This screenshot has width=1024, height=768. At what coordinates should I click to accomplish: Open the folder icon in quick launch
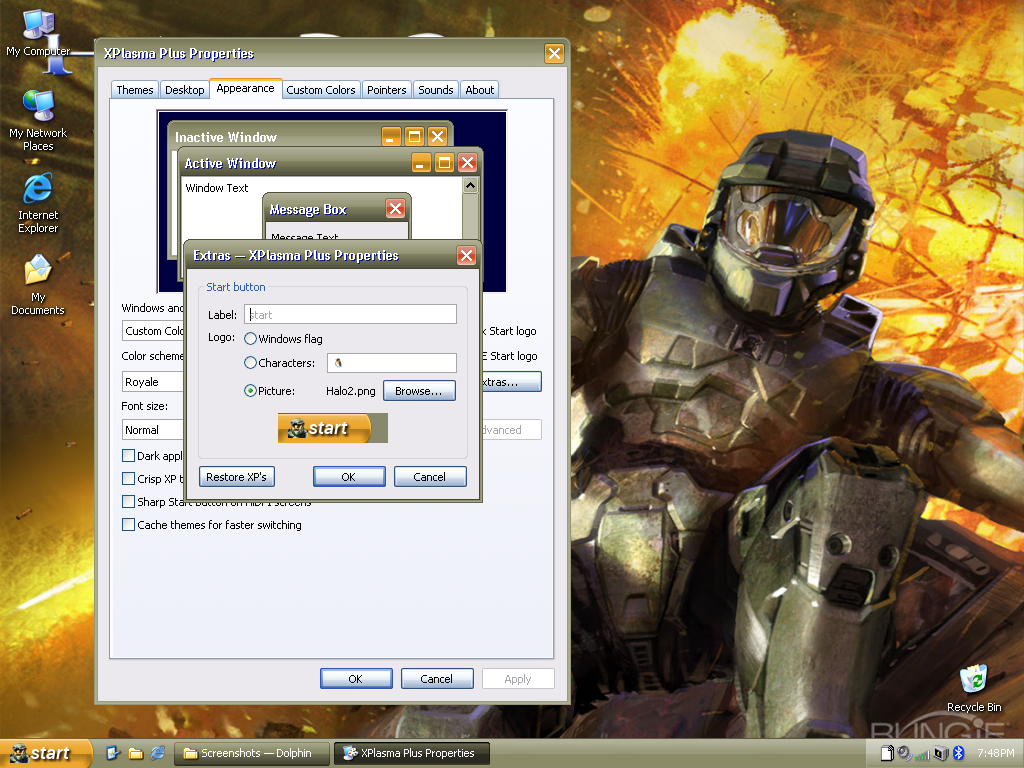tap(136, 753)
